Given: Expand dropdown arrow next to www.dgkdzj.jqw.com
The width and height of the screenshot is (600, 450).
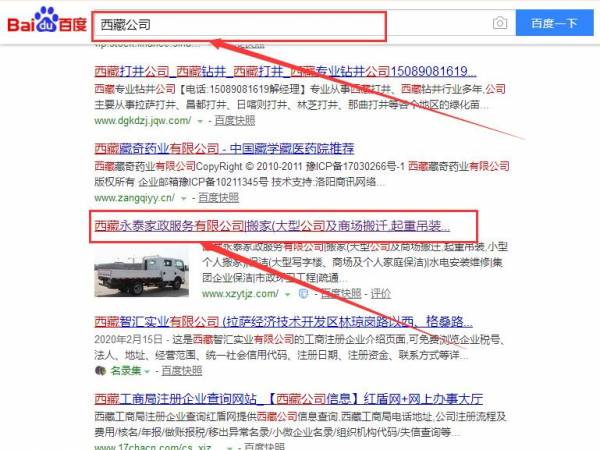Looking at the screenshot, I should [200, 121].
